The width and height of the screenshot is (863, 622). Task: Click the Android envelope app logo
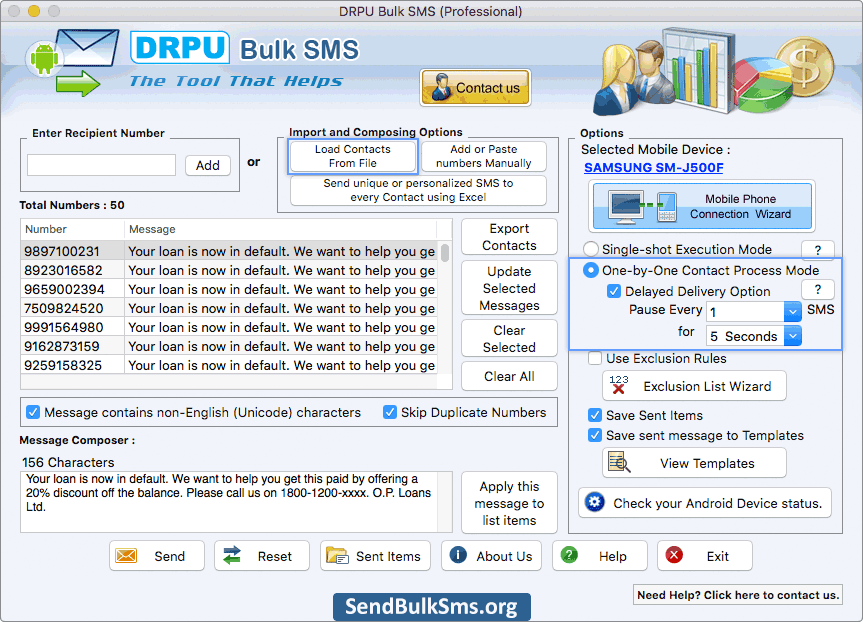(x=72, y=62)
